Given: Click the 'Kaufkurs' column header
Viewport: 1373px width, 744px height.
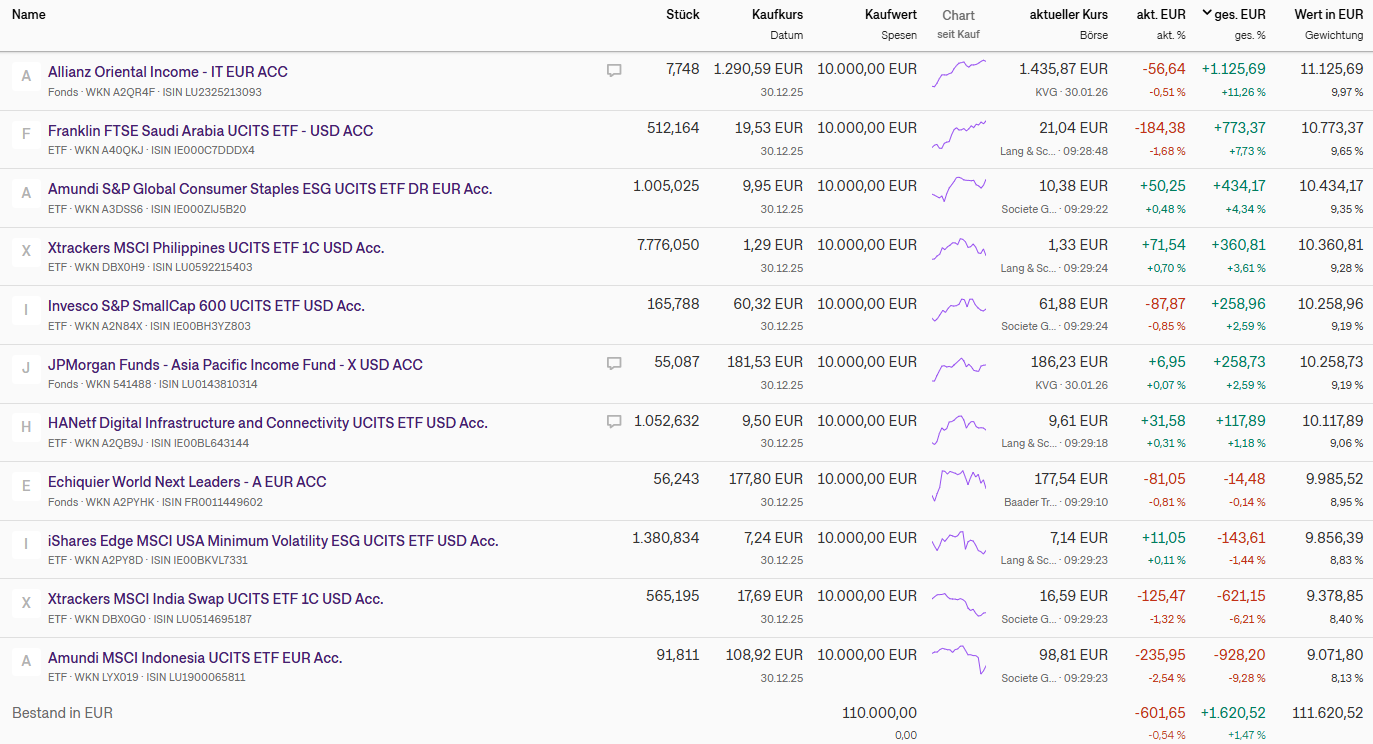Looking at the screenshot, I should (777, 15).
